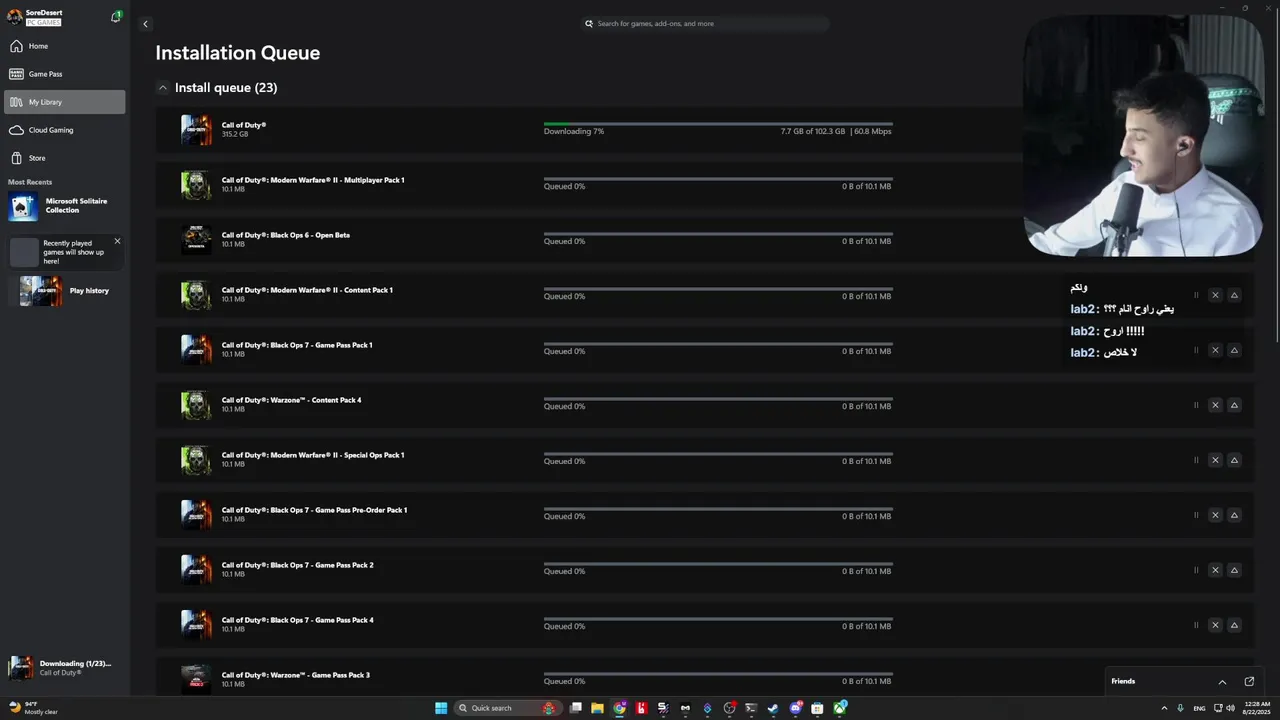Pause Modern Warfare II Special Ops Pack 1
Image resolution: width=1280 pixels, height=720 pixels.
click(1196, 460)
